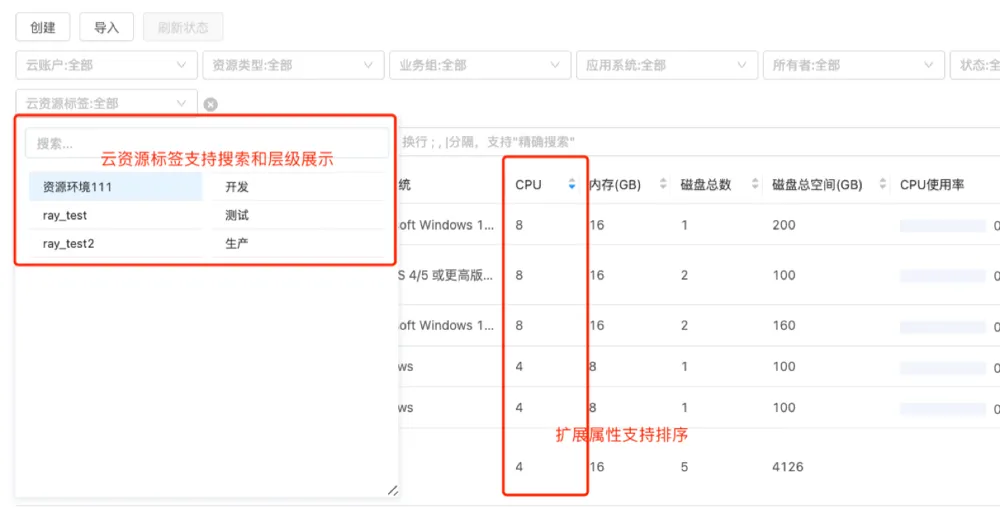
Task: Click the 创建 button
Action: click(x=43, y=27)
